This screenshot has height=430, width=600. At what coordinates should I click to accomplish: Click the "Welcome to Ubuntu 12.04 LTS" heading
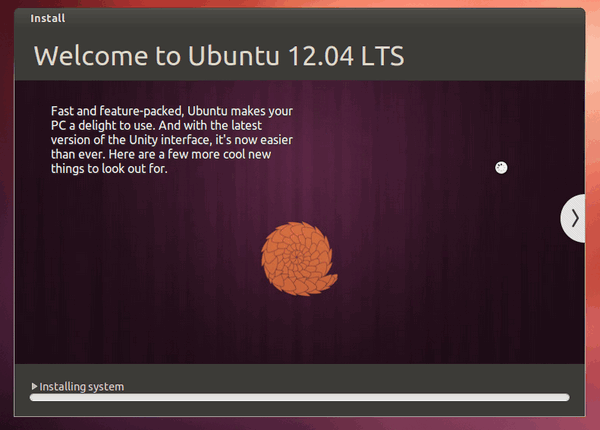(x=218, y=55)
